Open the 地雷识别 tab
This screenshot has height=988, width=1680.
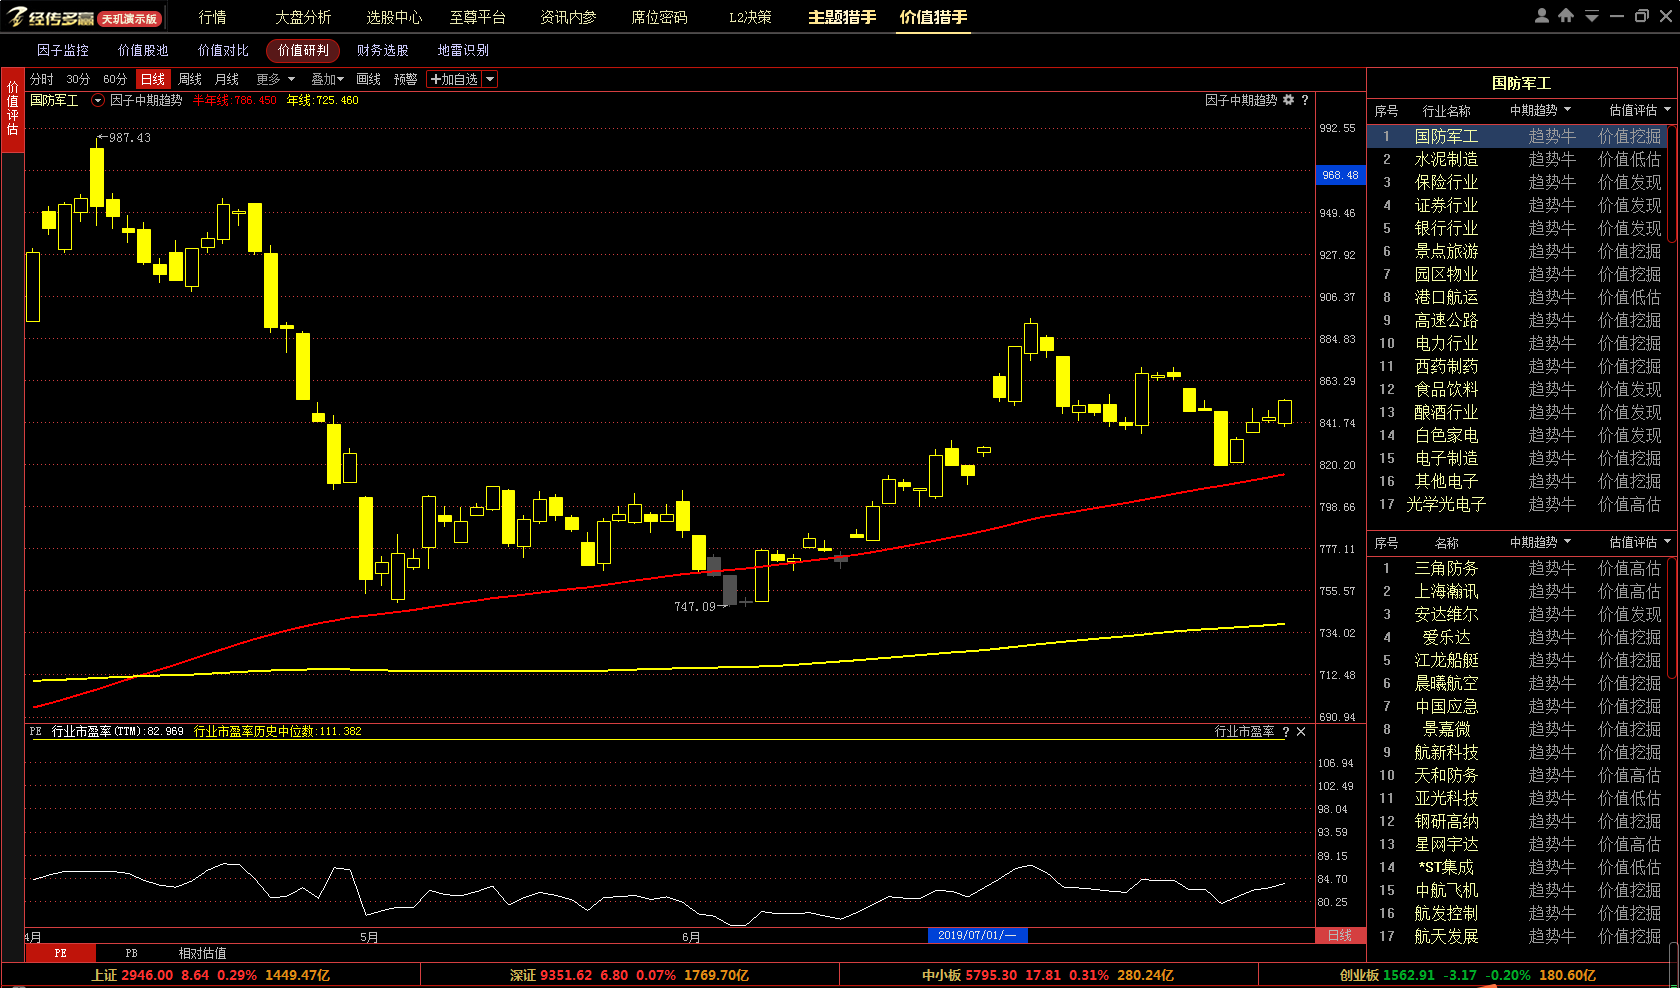[463, 50]
